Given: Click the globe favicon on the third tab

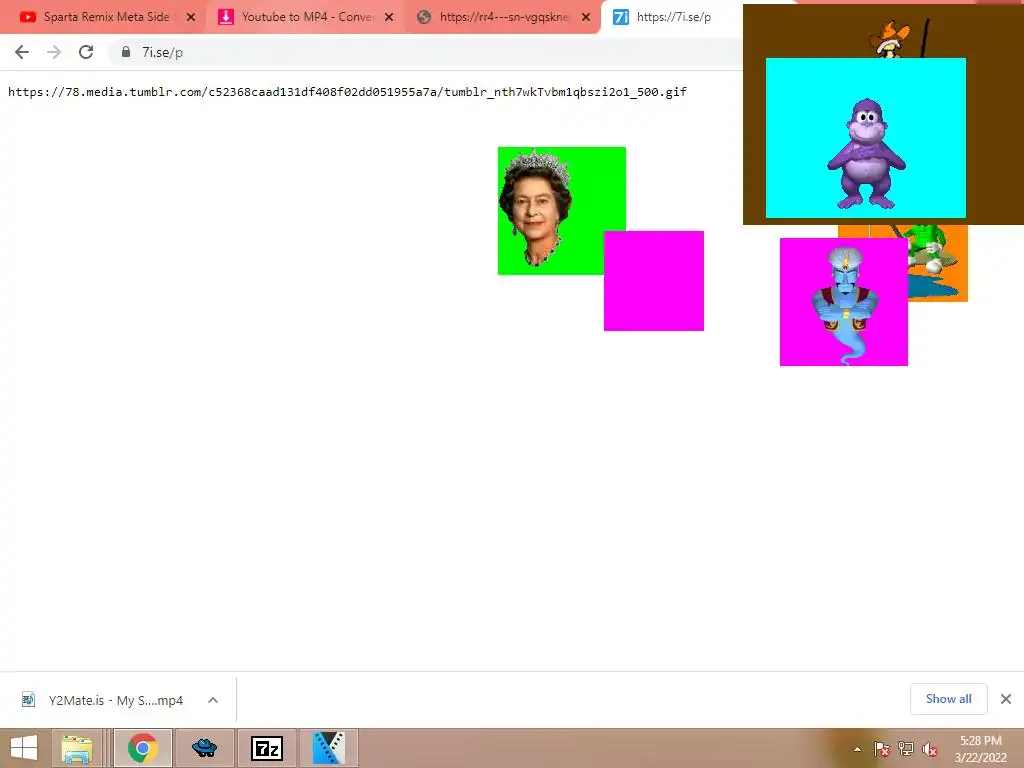Looking at the screenshot, I should pyautogui.click(x=424, y=17).
